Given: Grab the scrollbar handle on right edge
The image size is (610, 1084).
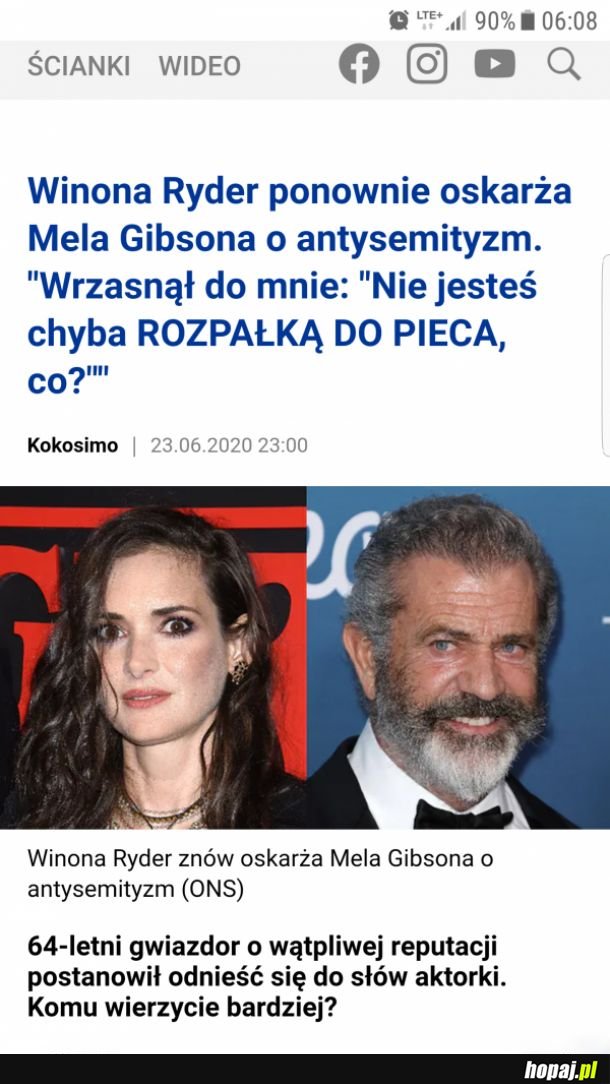Looking at the screenshot, I should [x=606, y=355].
